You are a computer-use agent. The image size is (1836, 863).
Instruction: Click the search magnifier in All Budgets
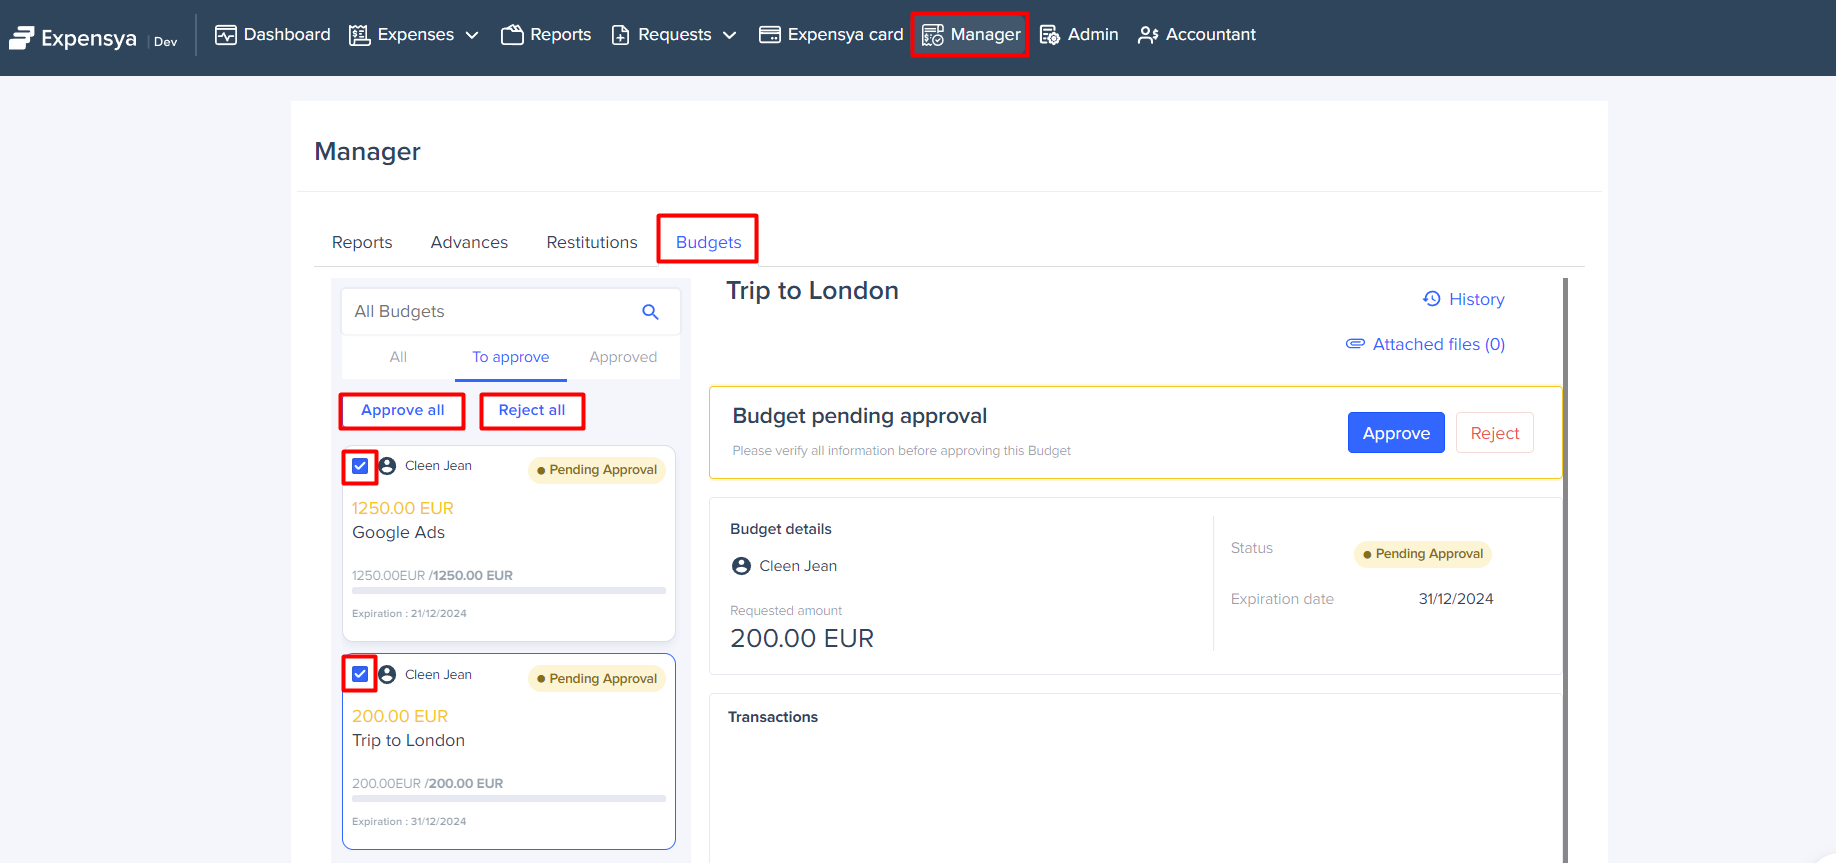click(650, 312)
